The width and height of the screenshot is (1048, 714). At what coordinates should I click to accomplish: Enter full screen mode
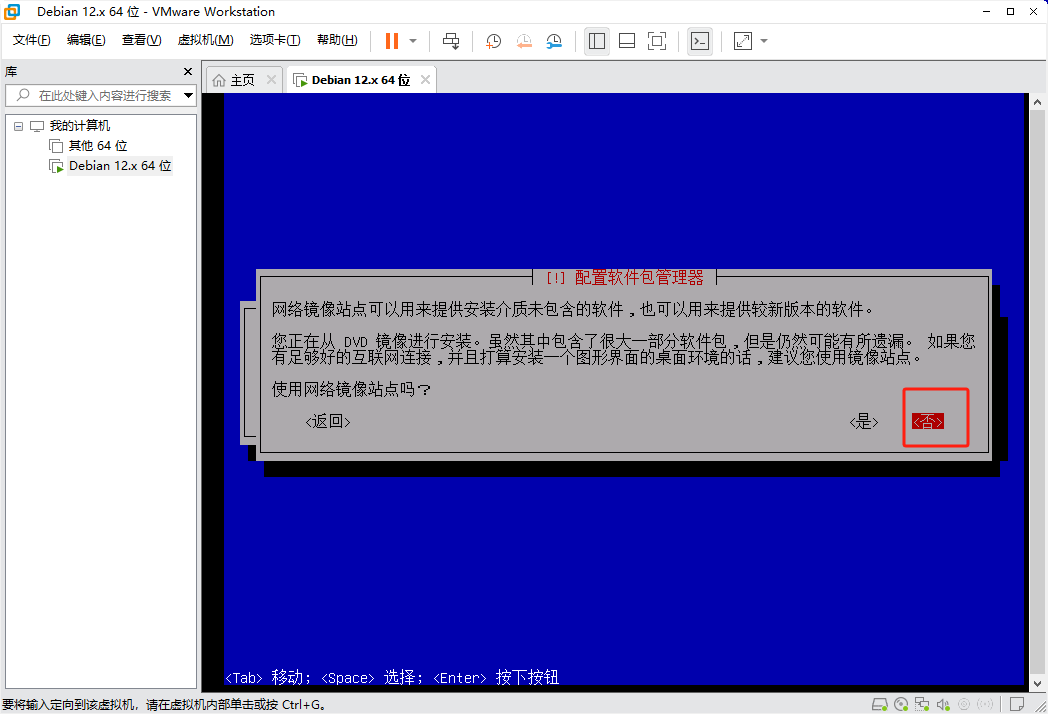(657, 41)
